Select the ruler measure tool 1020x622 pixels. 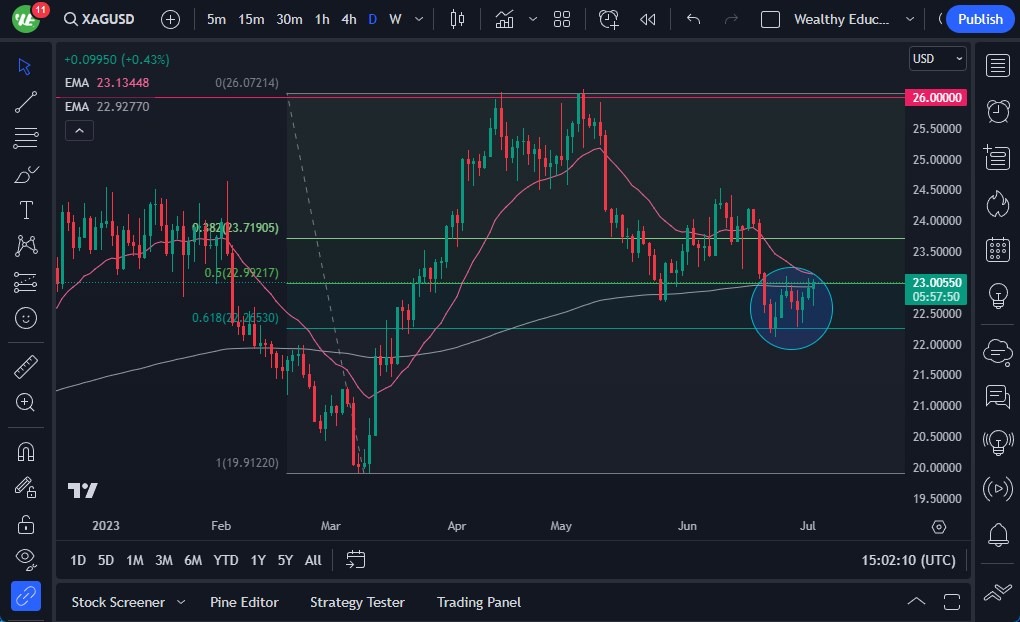[x=26, y=367]
